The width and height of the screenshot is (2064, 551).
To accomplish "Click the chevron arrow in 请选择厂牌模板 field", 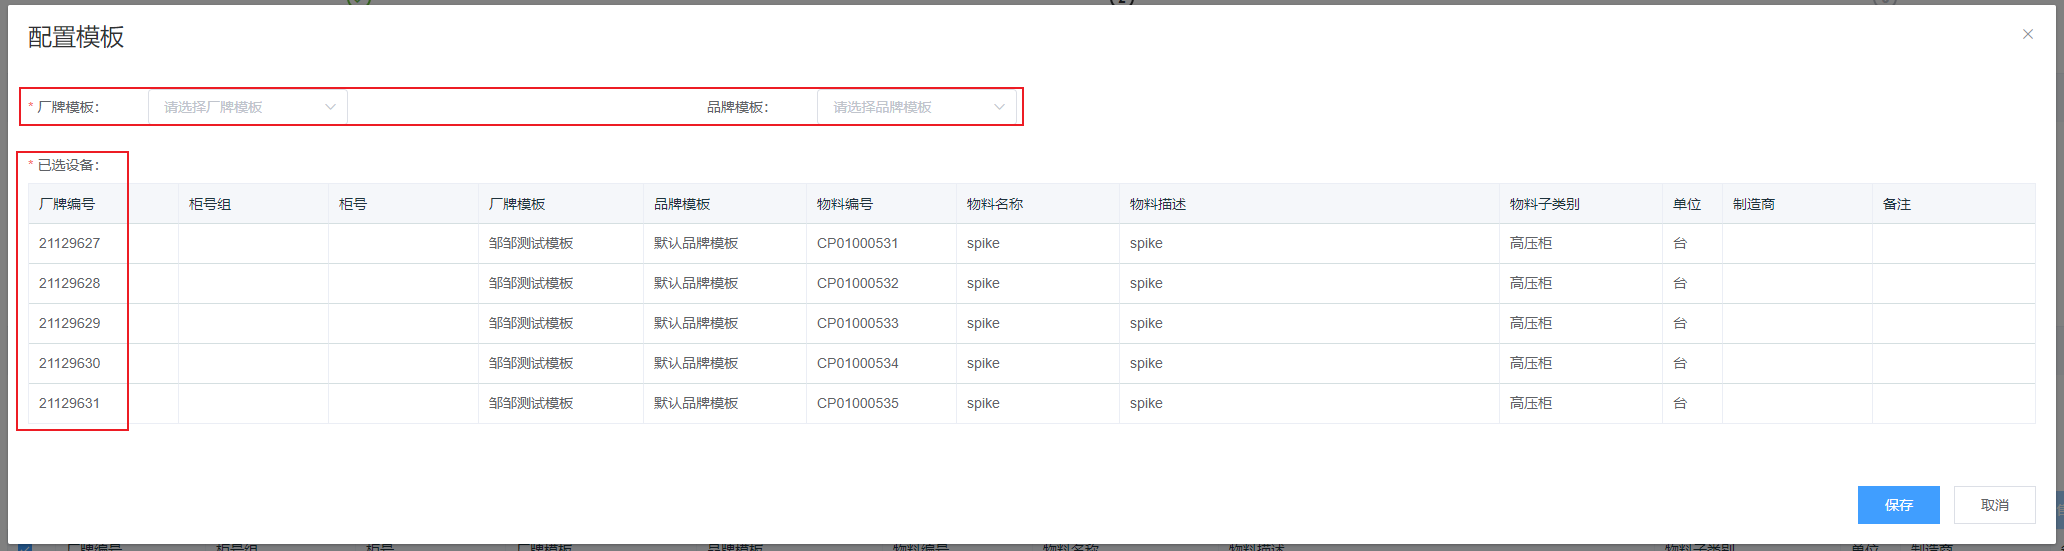I will point(330,107).
